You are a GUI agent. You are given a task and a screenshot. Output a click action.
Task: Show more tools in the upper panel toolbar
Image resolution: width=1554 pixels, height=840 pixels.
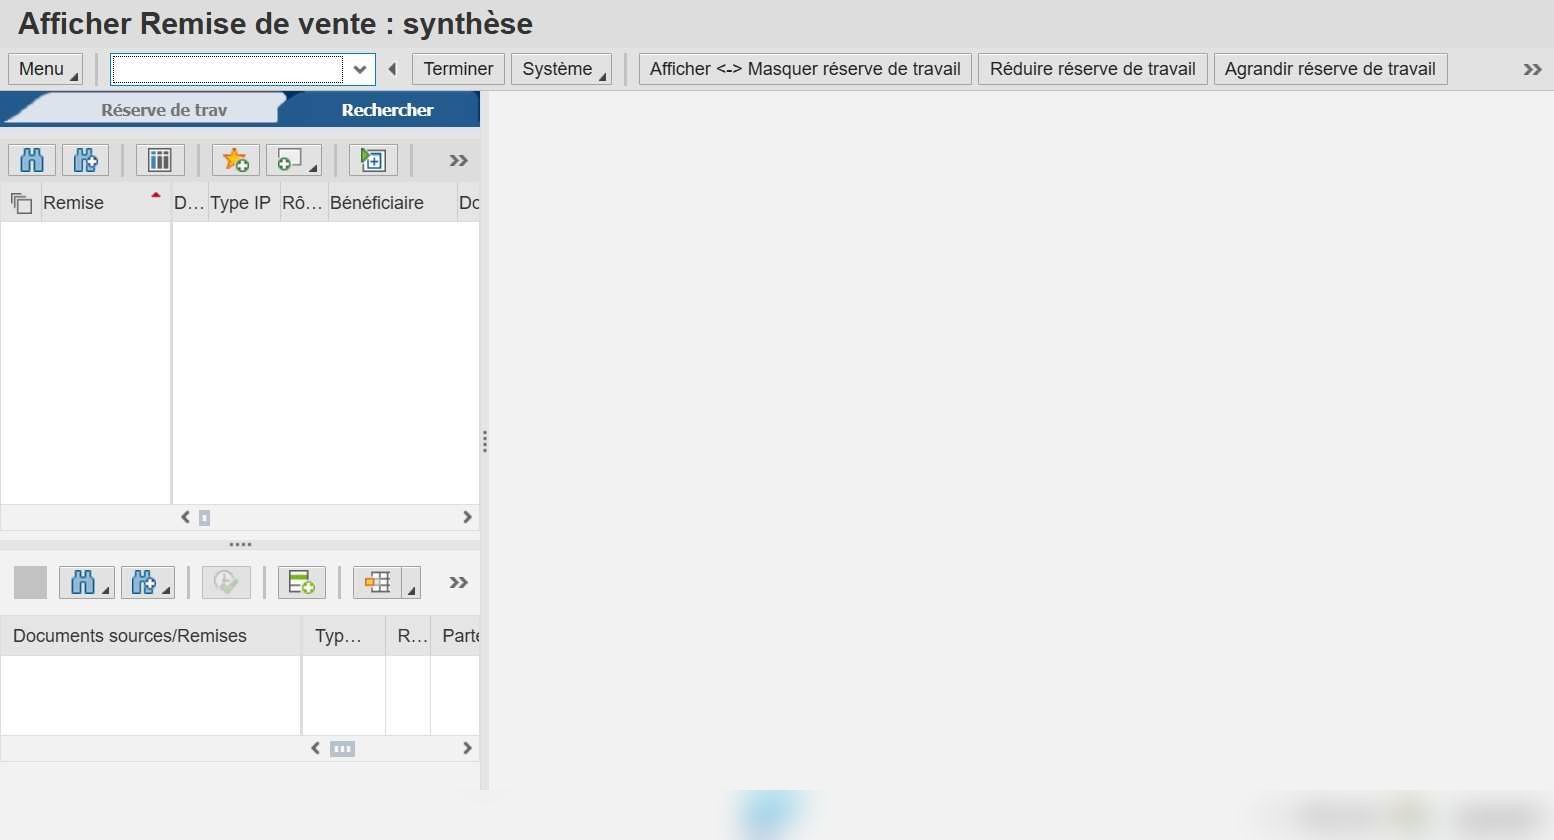[x=458, y=160]
